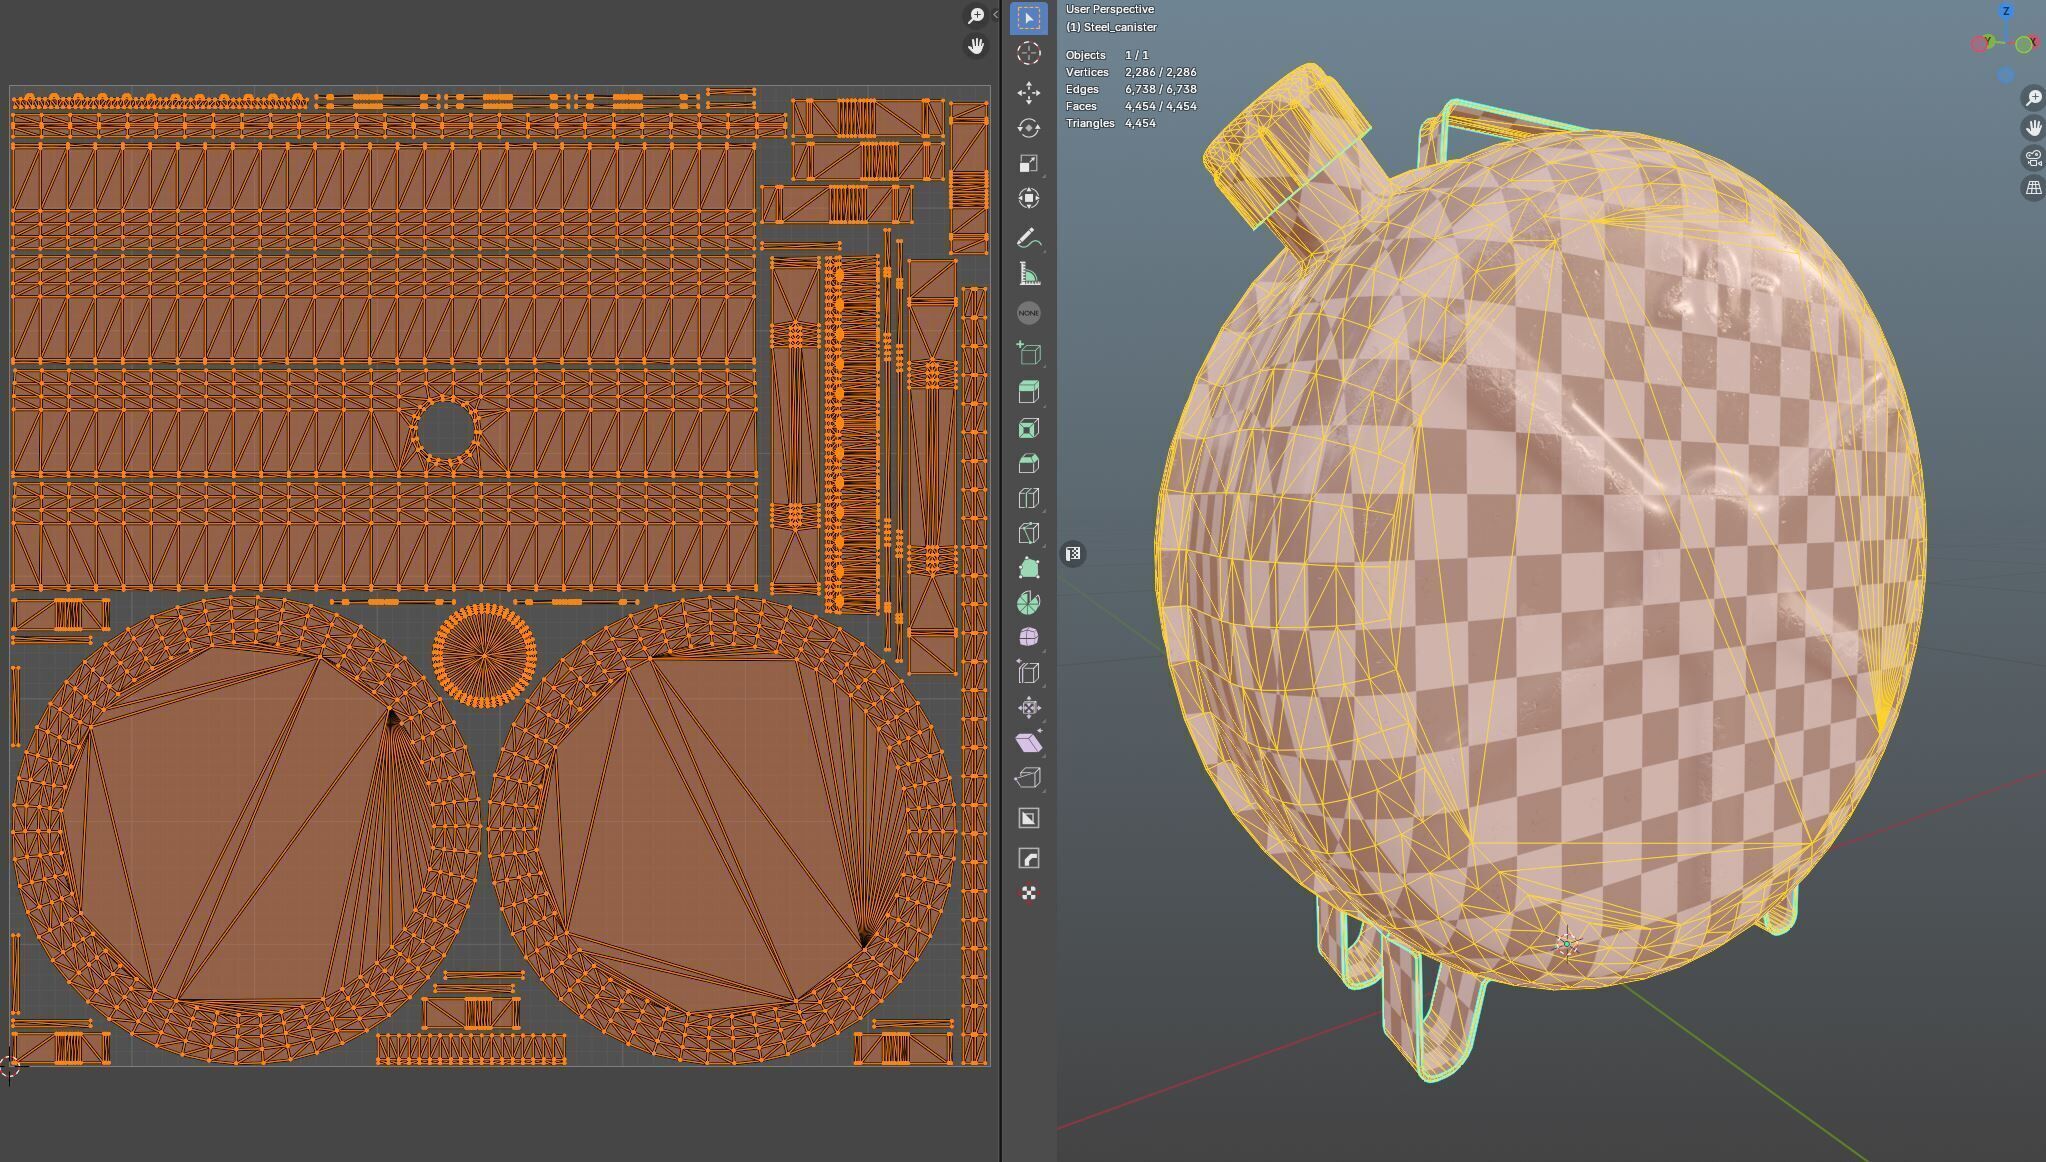Activate the Annotate pencil tool
The image size is (2046, 1162).
click(x=1028, y=238)
